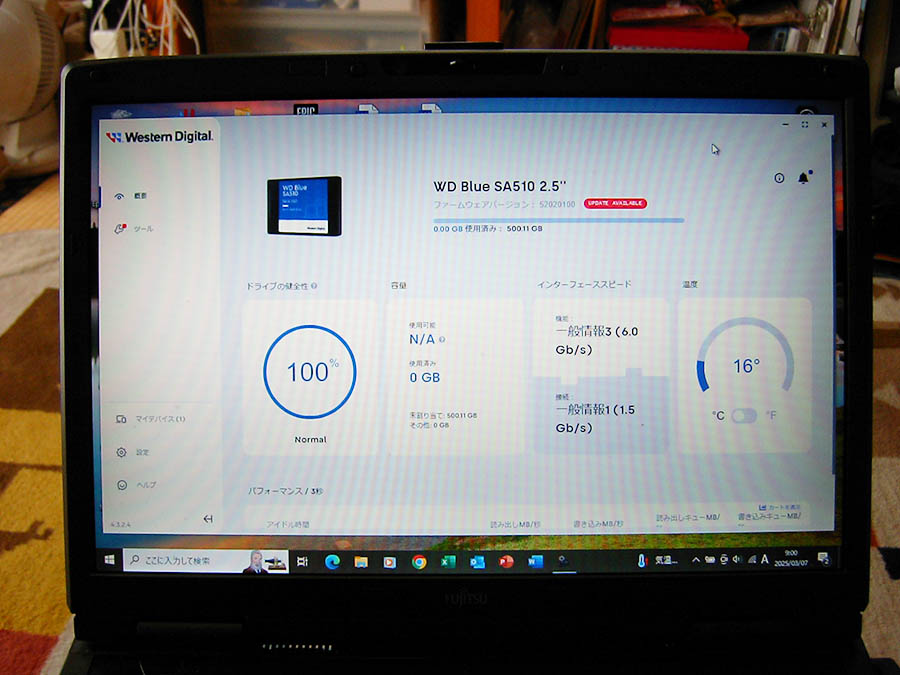Click the WD Blue SA510 drive thumbnail

(304, 205)
